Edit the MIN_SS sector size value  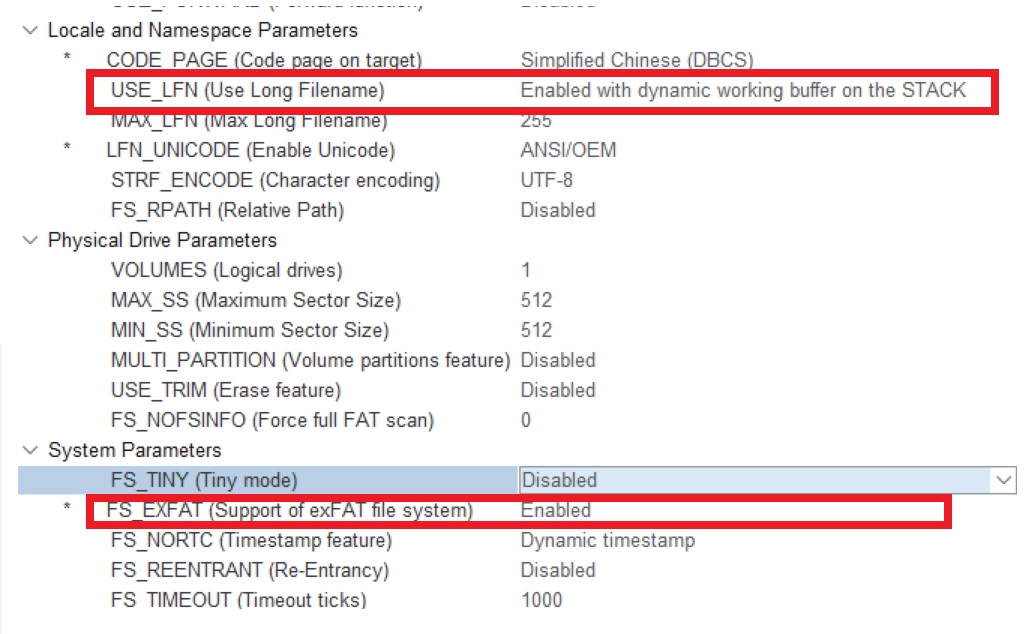point(537,331)
